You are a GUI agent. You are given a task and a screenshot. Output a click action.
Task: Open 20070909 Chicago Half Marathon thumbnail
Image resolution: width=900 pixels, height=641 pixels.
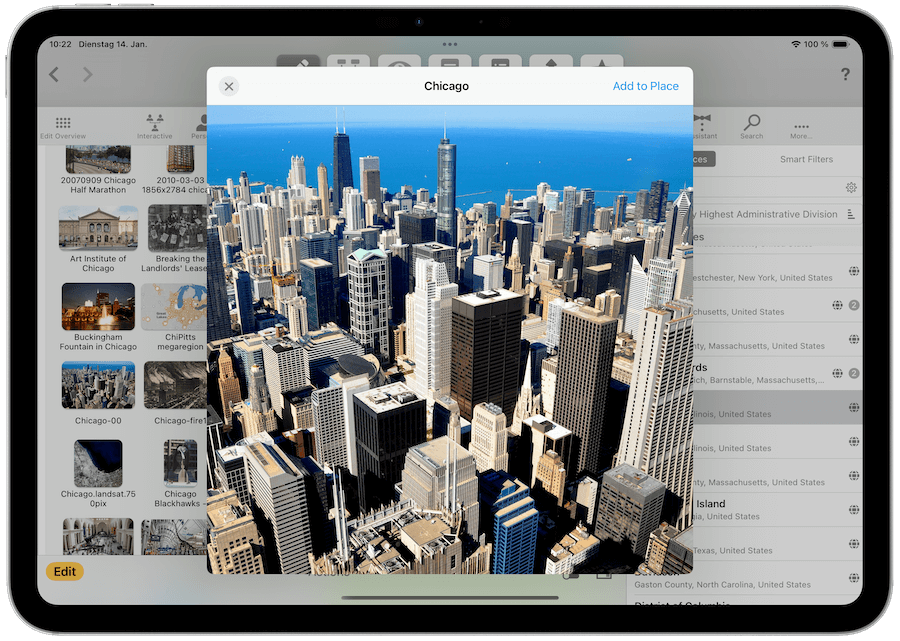click(x=98, y=159)
